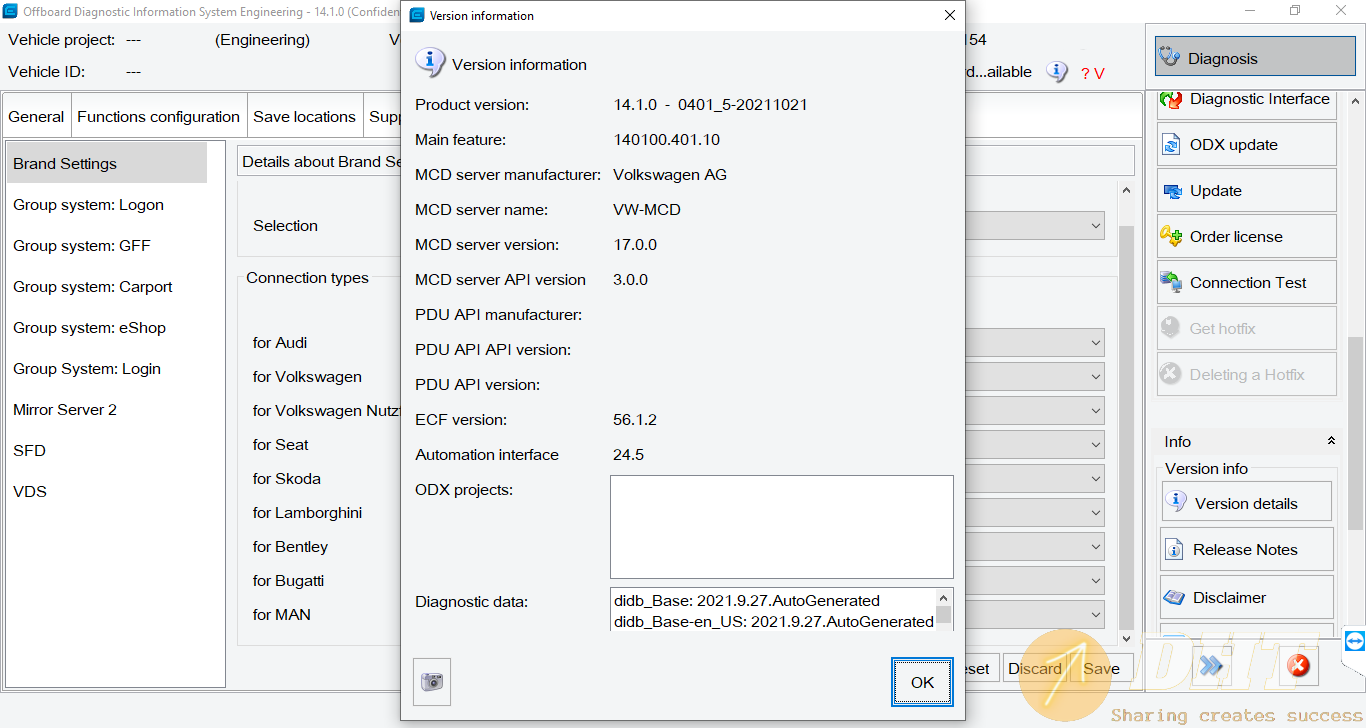Image resolution: width=1366 pixels, height=728 pixels.
Task: Switch to the Functions configuration tab
Action: coord(158,117)
